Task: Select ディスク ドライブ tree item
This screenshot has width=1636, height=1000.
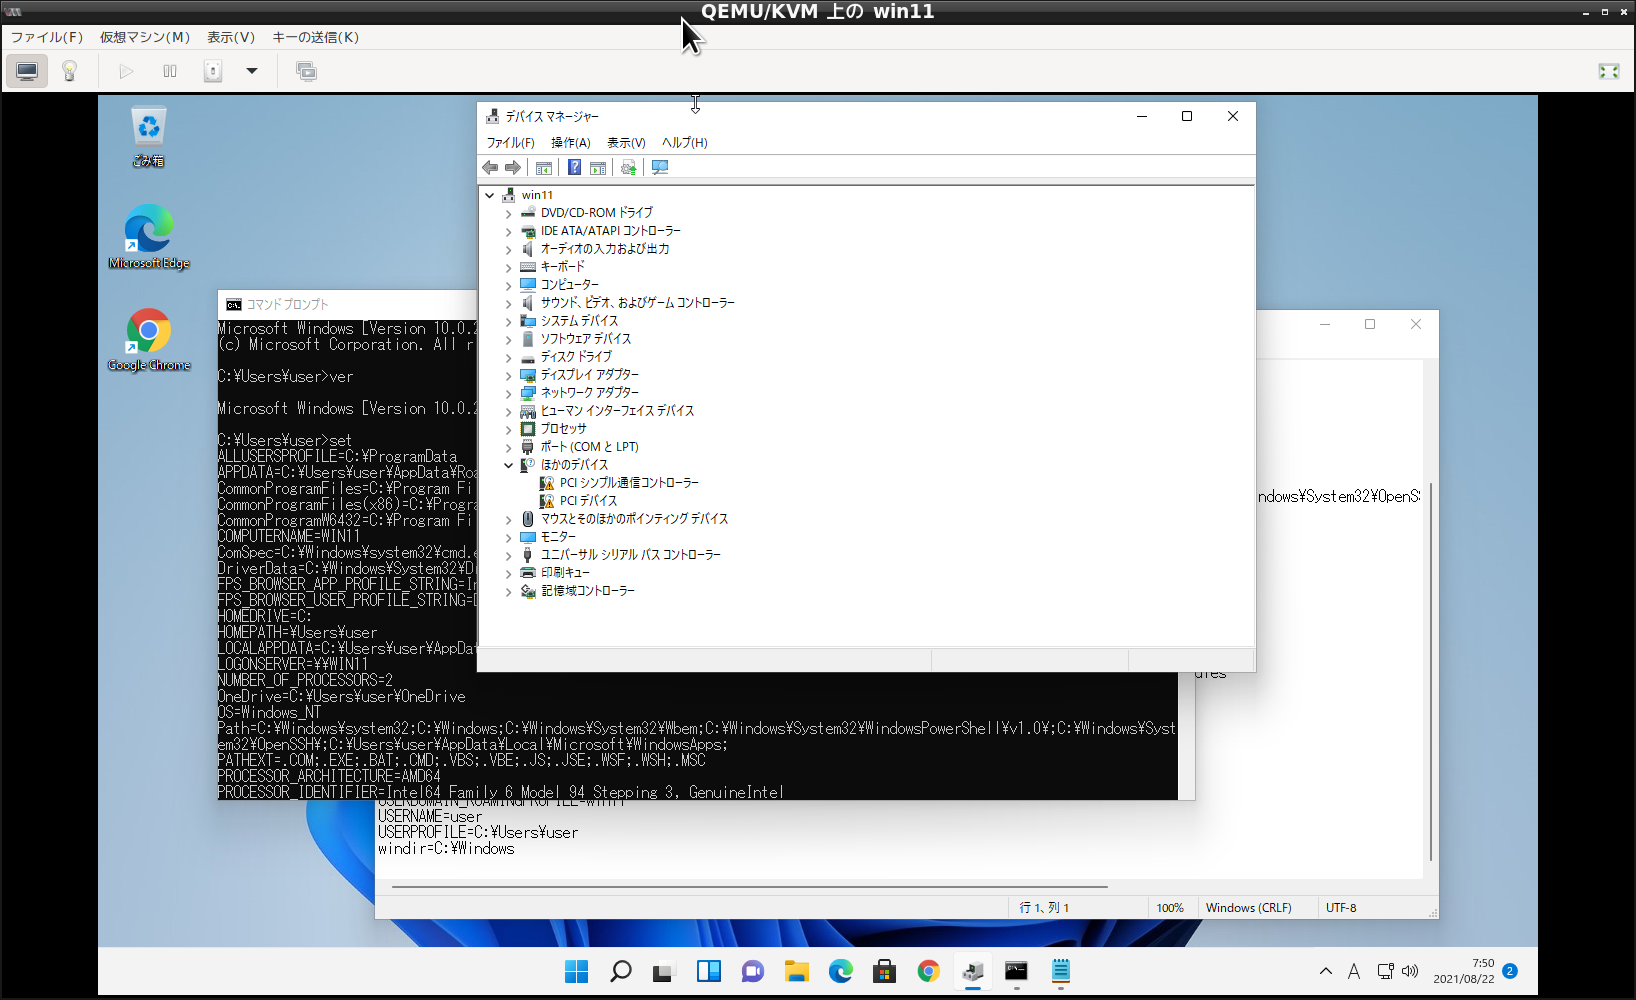Action: [x=576, y=357]
